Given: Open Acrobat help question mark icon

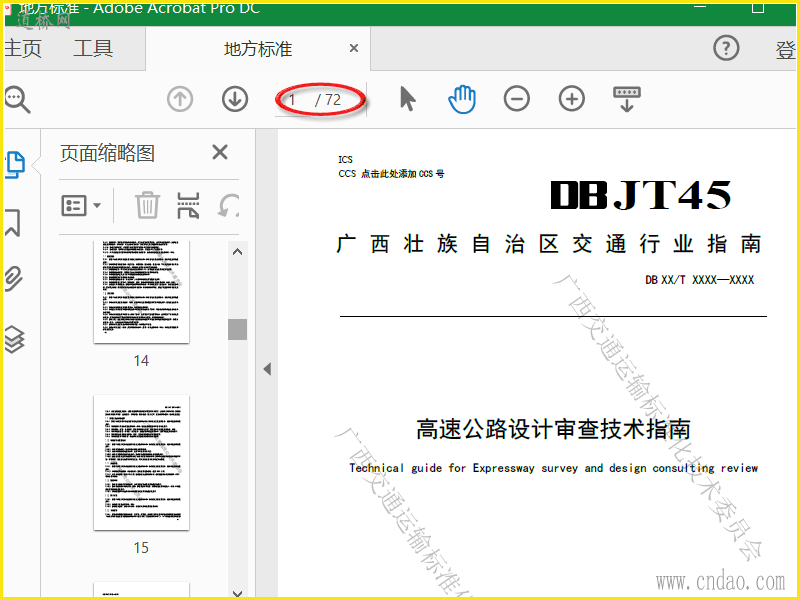Looking at the screenshot, I should click(726, 48).
